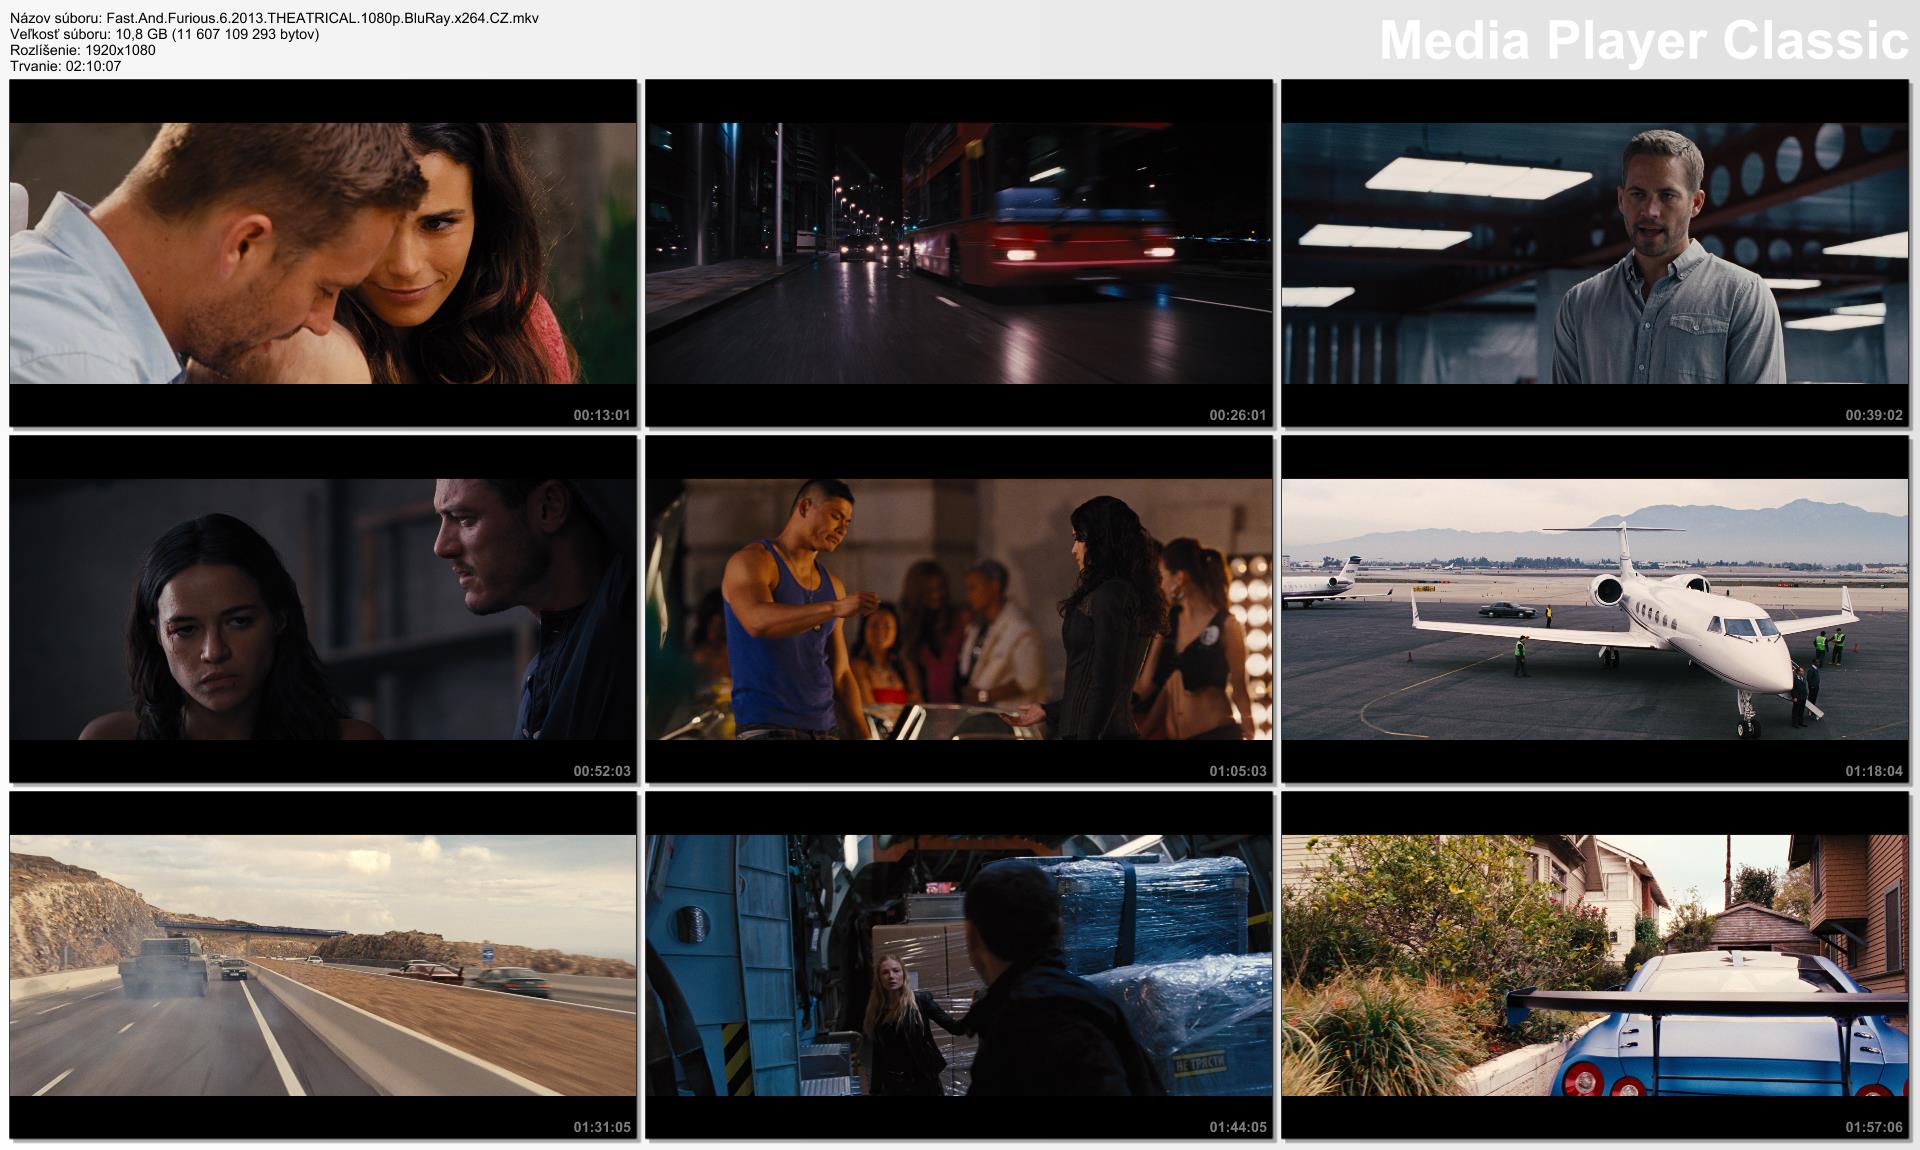
Task: Click the thumbnail at 00:13:01
Action: (x=322, y=253)
